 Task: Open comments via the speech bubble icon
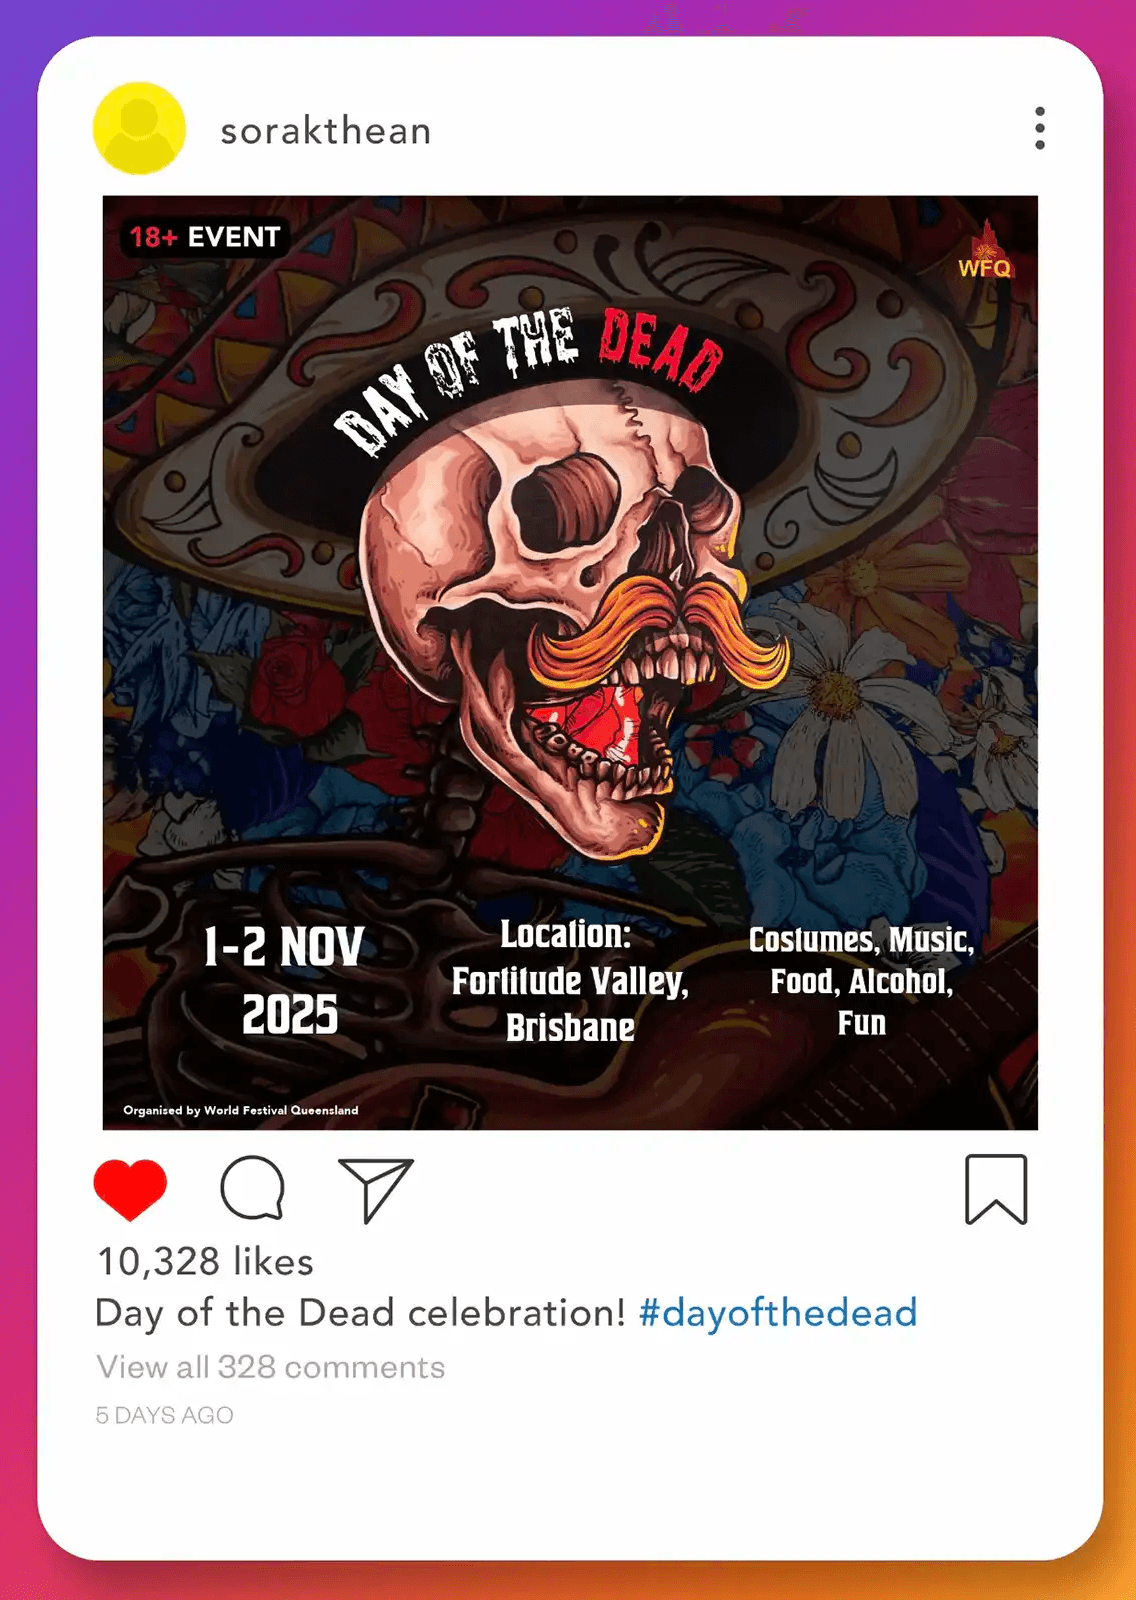coord(252,1188)
